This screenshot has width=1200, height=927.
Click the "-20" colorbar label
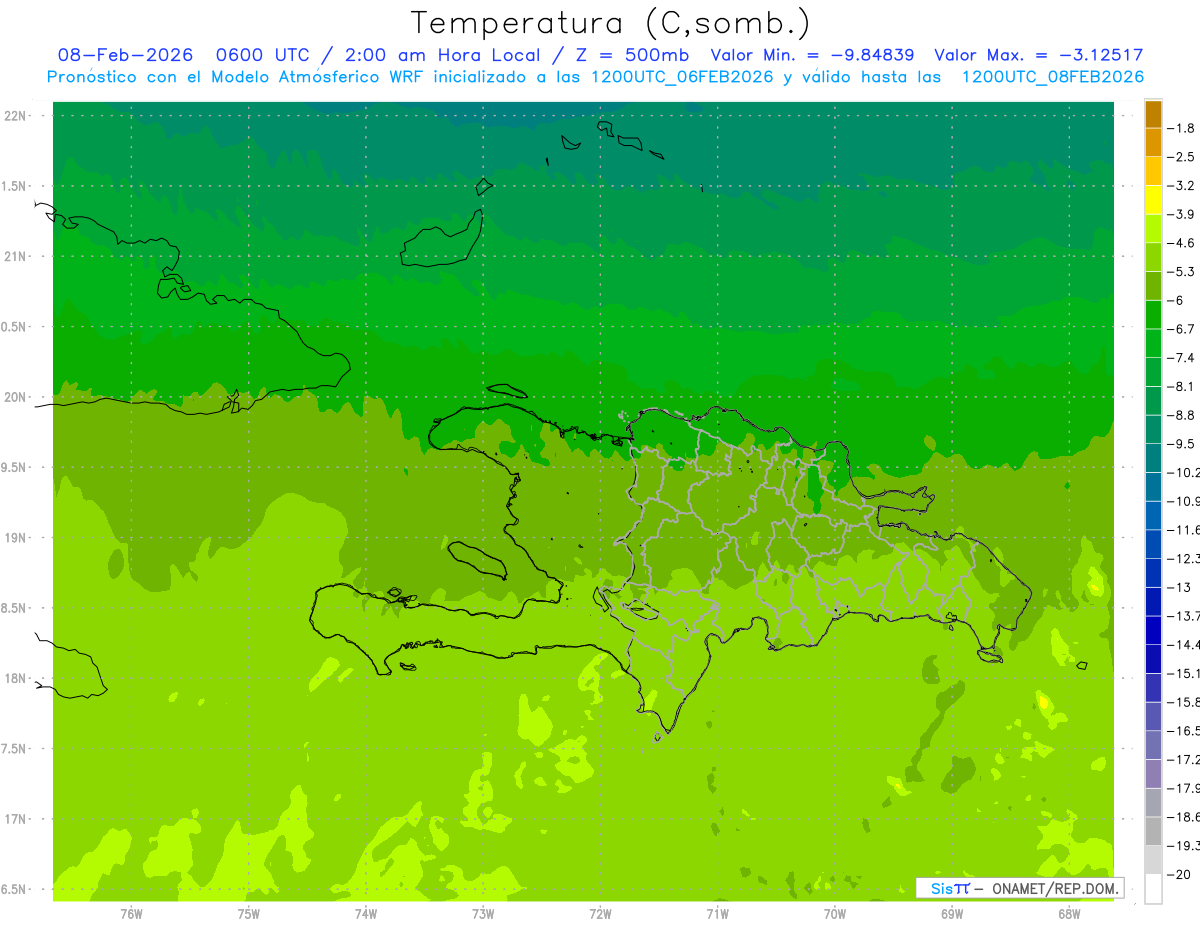point(1179,874)
